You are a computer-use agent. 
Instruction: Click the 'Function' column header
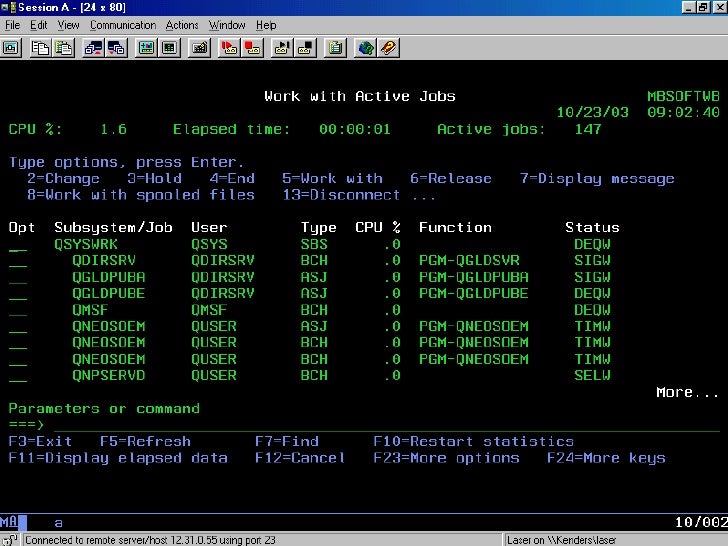click(455, 228)
